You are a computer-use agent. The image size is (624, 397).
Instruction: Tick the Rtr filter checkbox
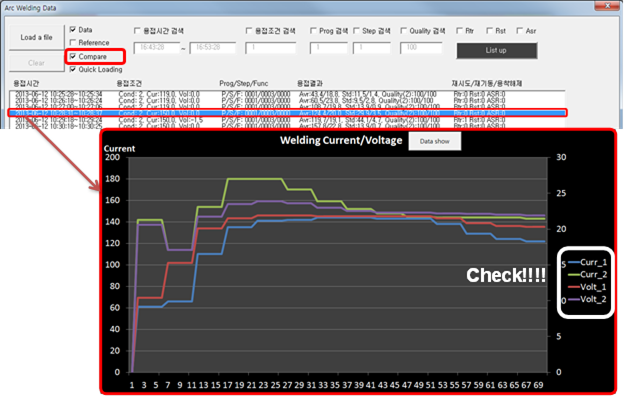tap(459, 31)
